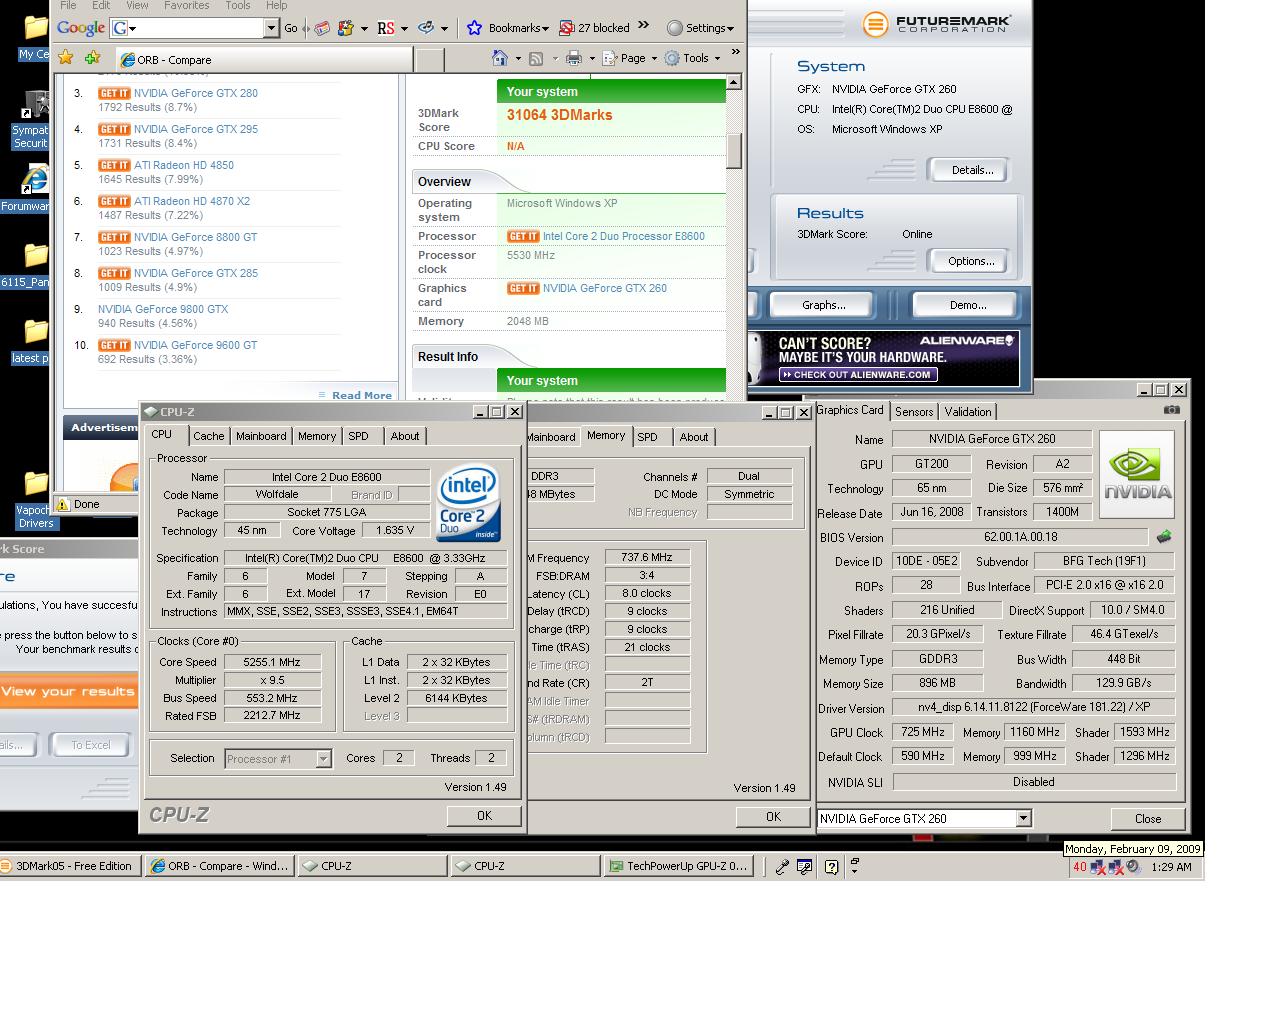This screenshot has height=1024, width=1280.
Task: Click the Add to Favorites icon
Action: click(x=92, y=58)
